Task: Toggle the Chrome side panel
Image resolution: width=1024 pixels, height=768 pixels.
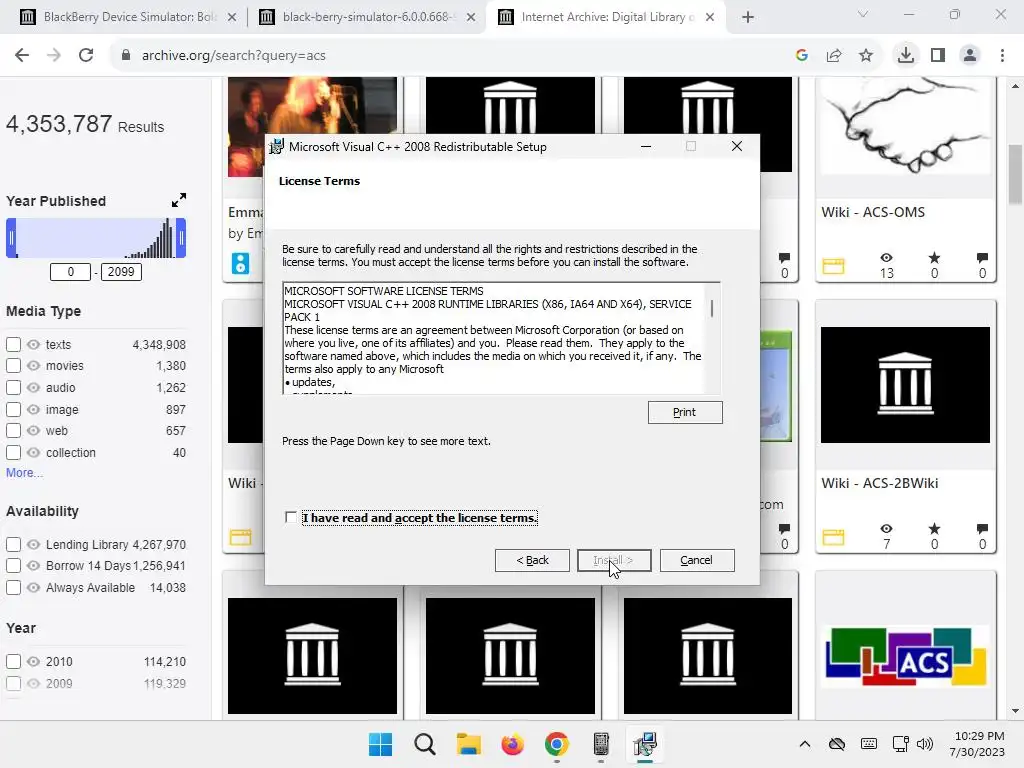Action: (x=938, y=56)
